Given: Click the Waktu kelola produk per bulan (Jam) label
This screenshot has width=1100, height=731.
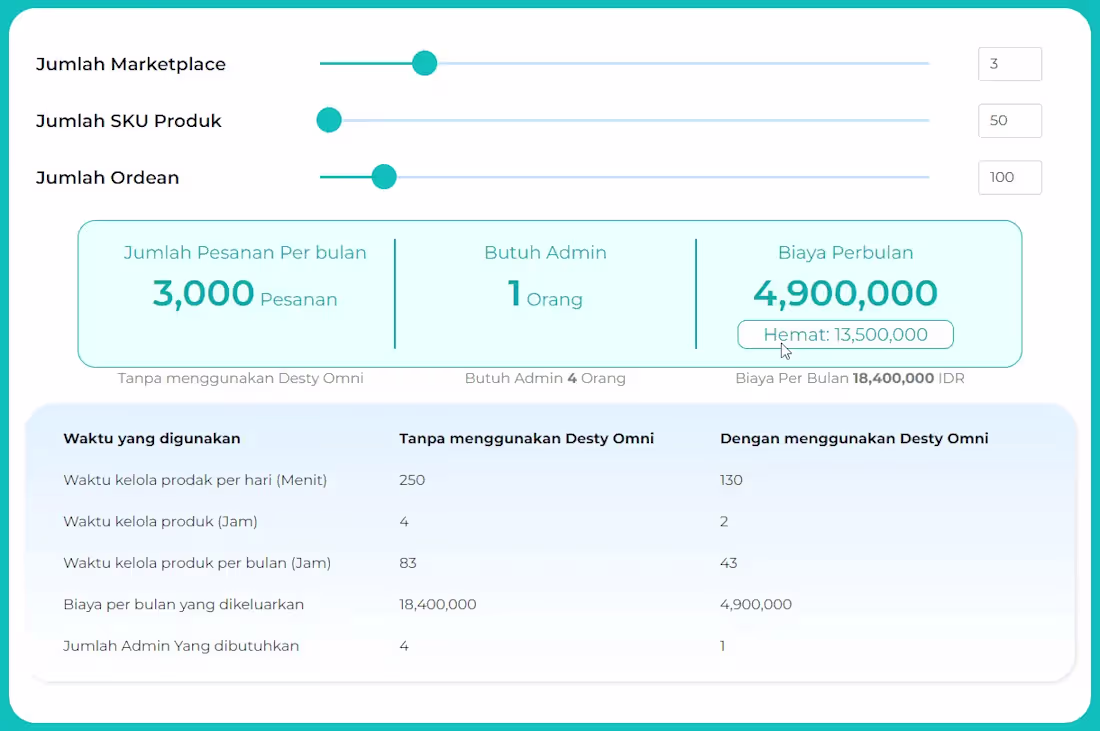Looking at the screenshot, I should pyautogui.click(x=197, y=563).
